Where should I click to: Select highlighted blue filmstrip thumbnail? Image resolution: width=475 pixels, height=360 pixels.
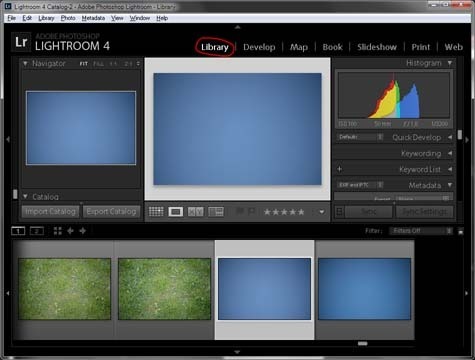tap(264, 289)
